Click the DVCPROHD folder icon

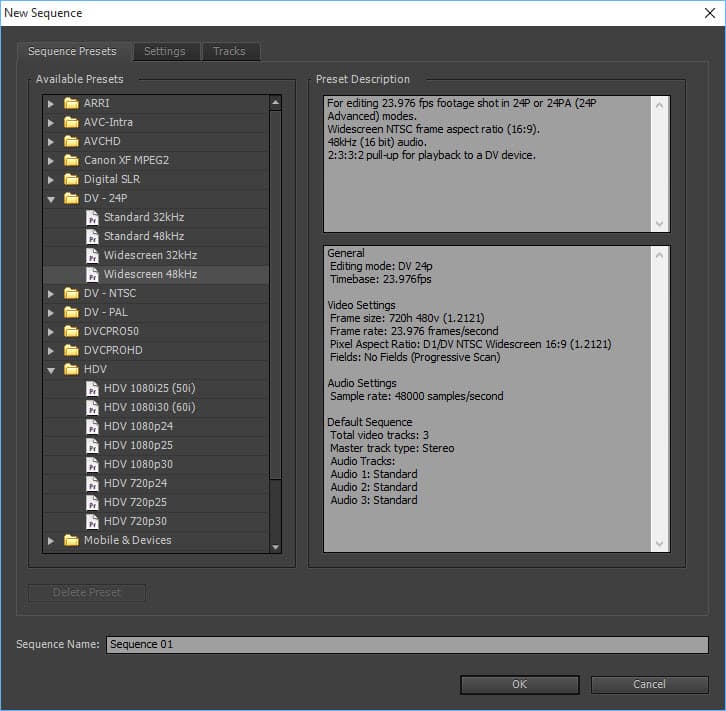coord(71,350)
